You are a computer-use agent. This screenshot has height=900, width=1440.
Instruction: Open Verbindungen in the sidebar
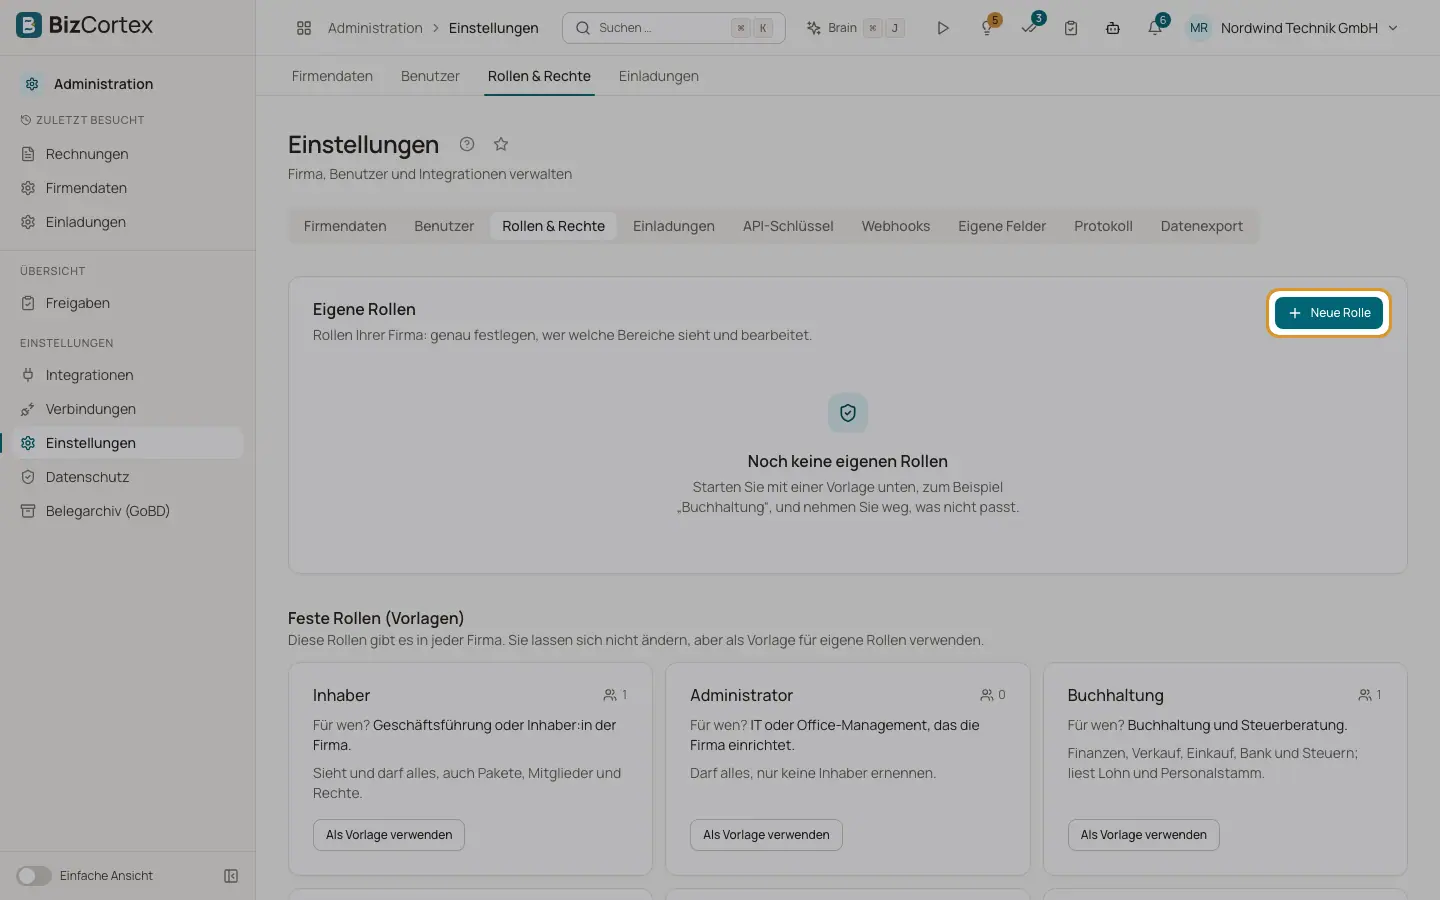[129, 409]
